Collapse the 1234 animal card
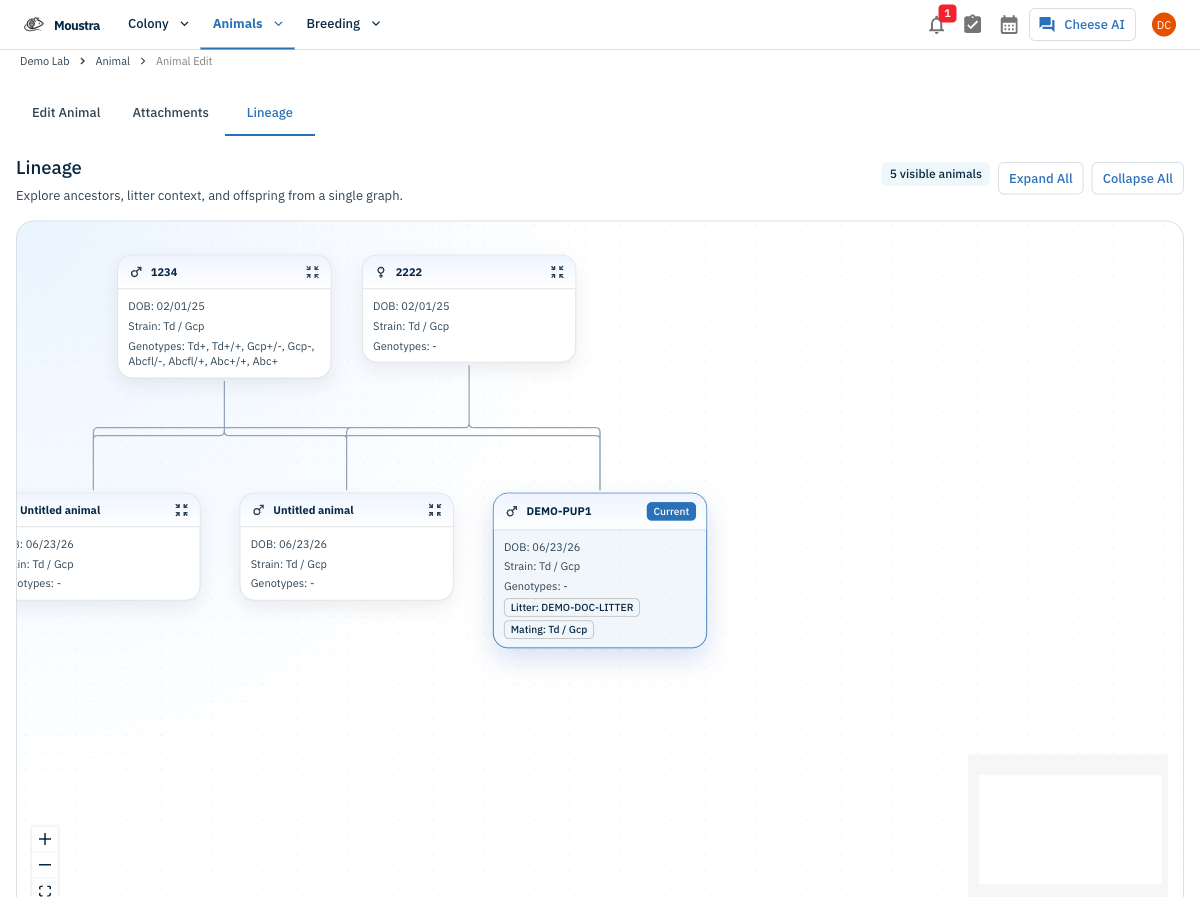 click(312, 272)
